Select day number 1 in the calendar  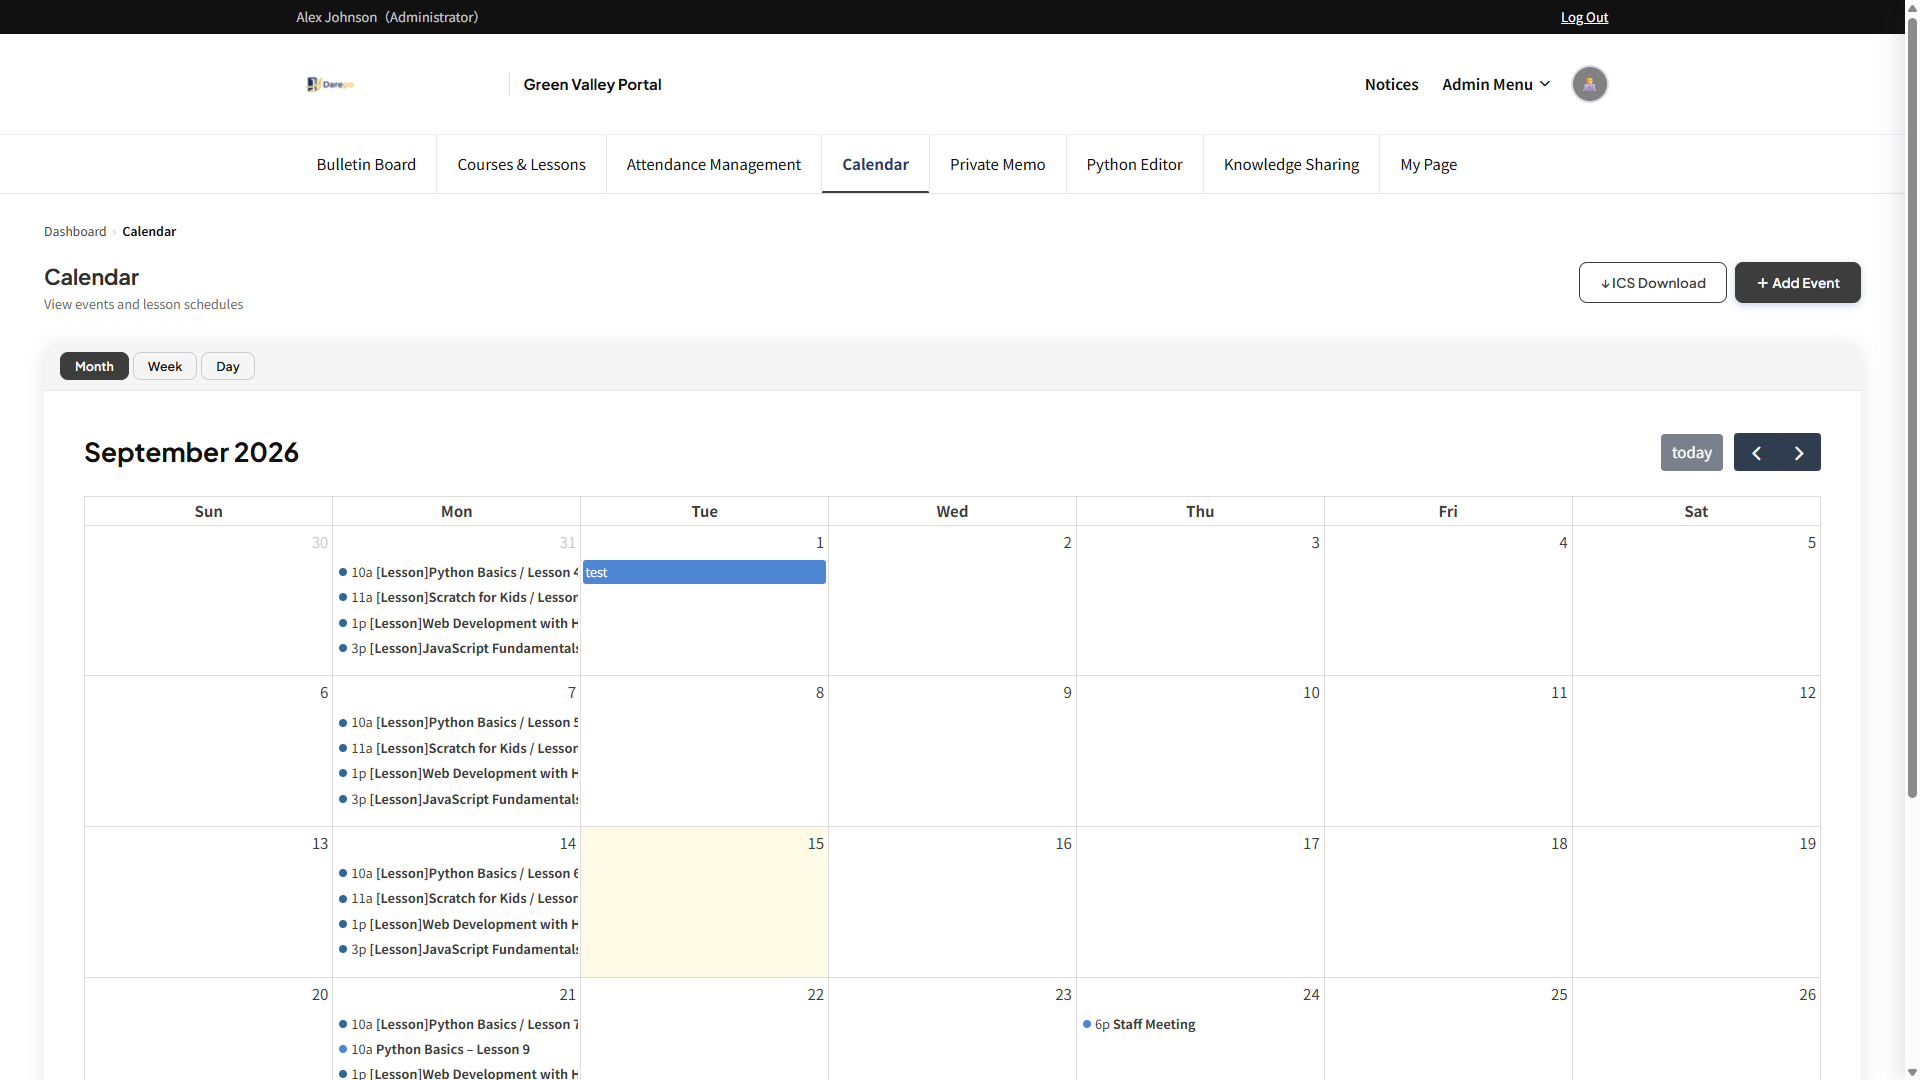tap(820, 542)
